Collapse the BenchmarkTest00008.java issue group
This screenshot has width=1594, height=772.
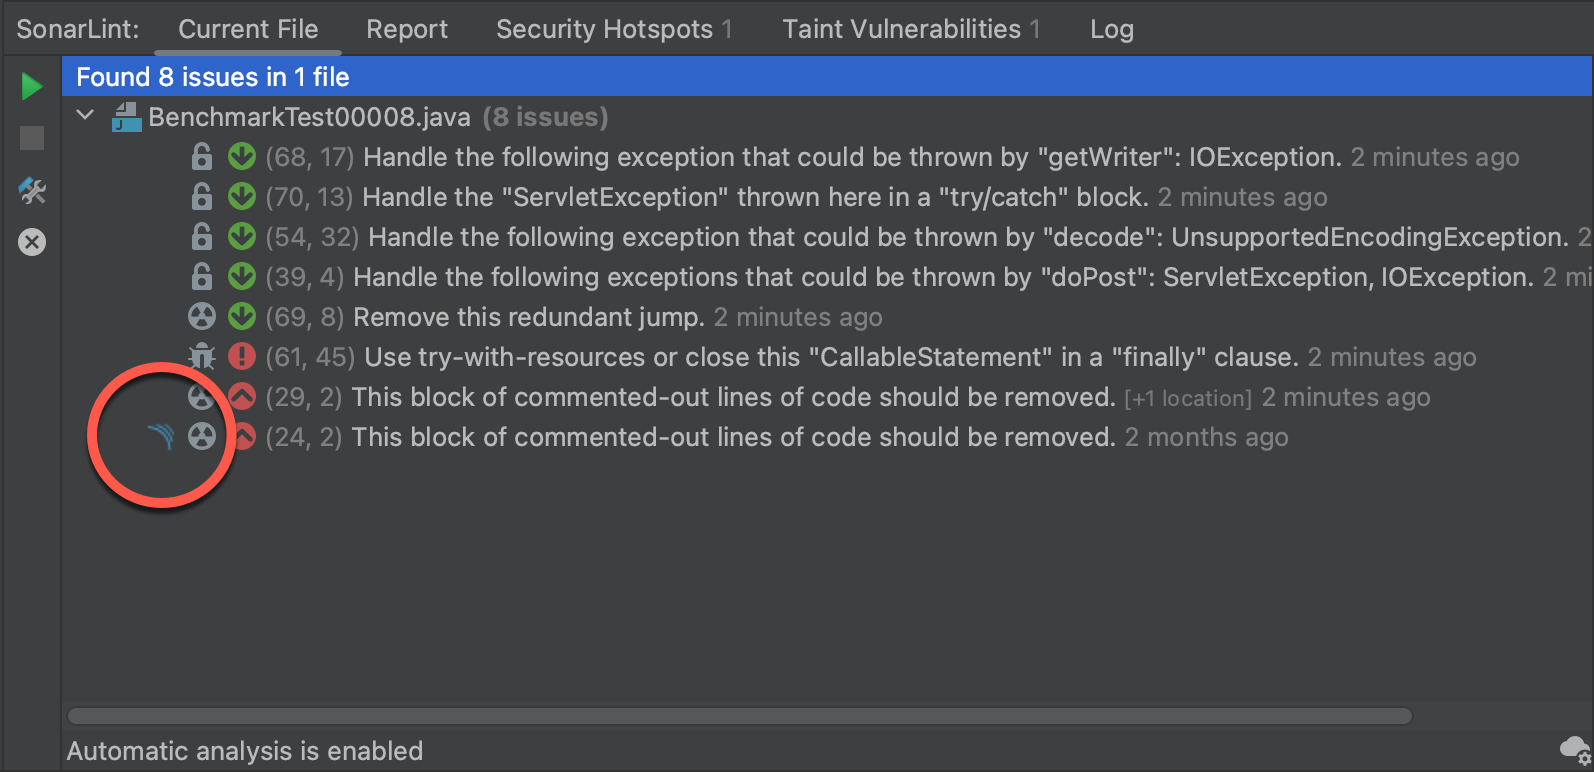tap(85, 115)
